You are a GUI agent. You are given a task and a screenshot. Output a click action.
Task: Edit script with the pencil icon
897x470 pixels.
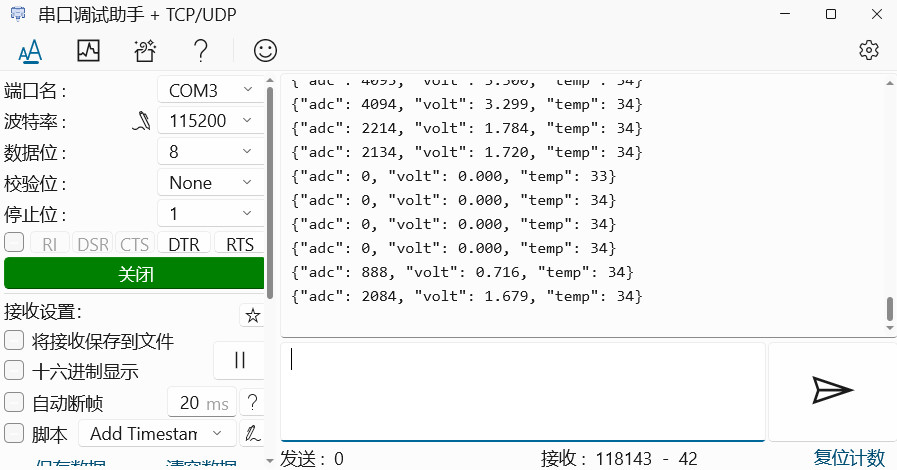252,433
